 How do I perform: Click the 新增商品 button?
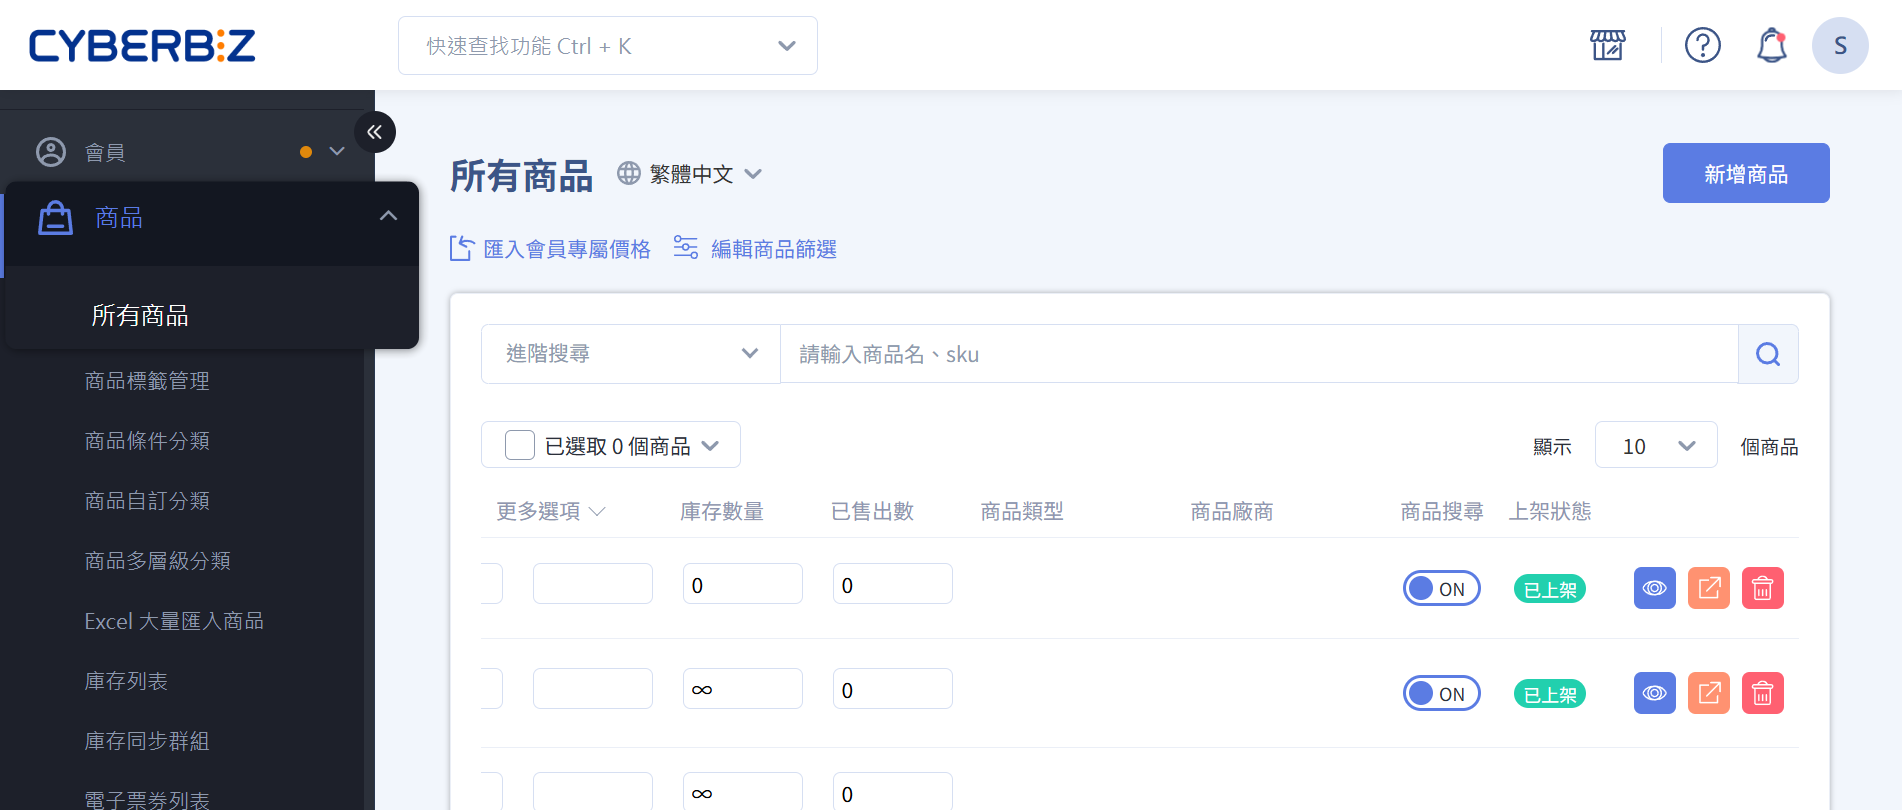click(1745, 174)
